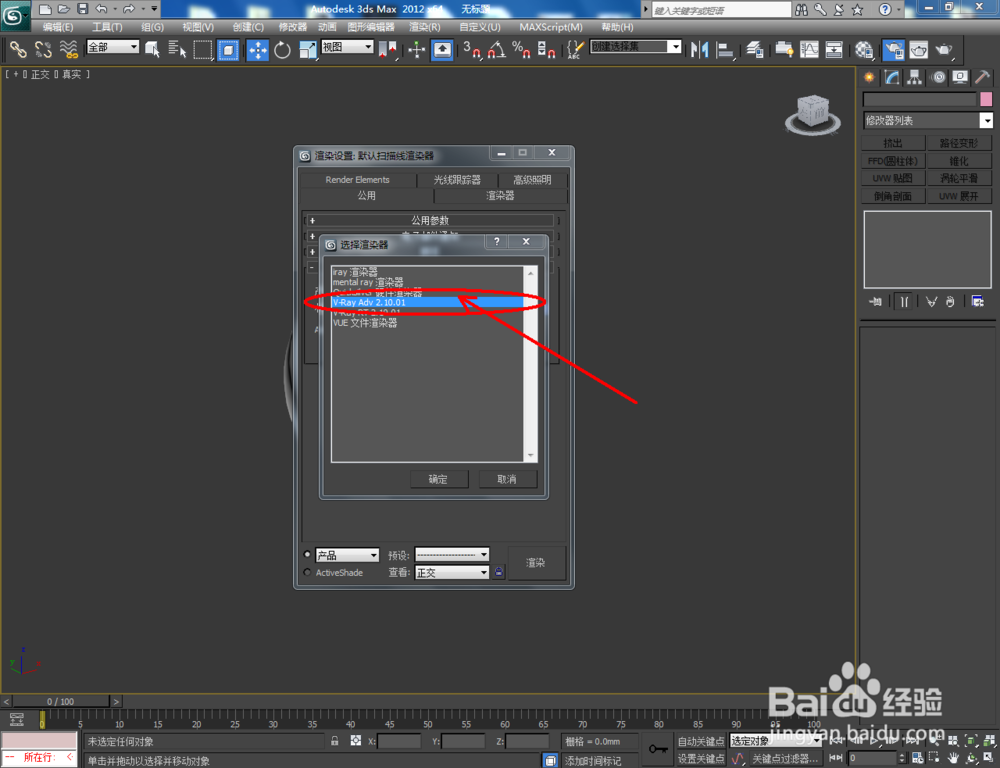Open the 预设 preset dropdown

[452, 555]
